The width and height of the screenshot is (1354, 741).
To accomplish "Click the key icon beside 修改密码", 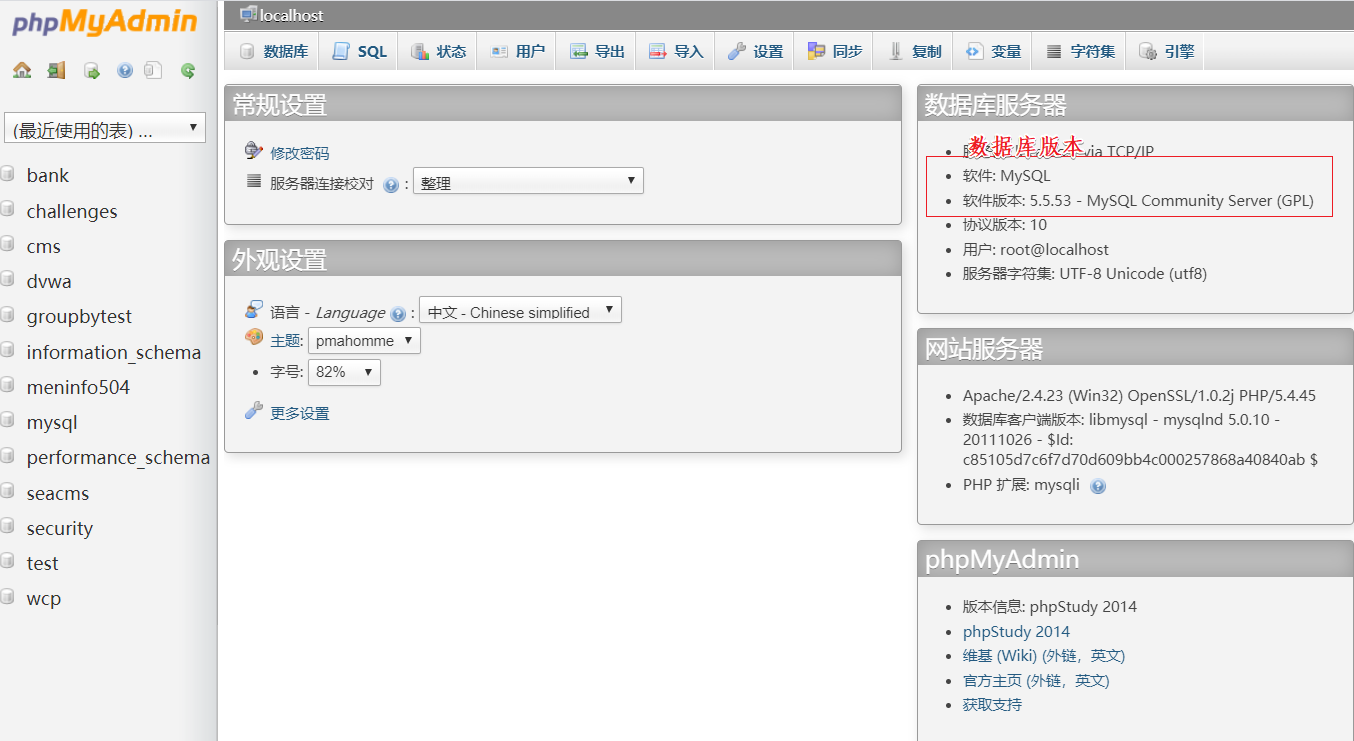I will tap(254, 152).
